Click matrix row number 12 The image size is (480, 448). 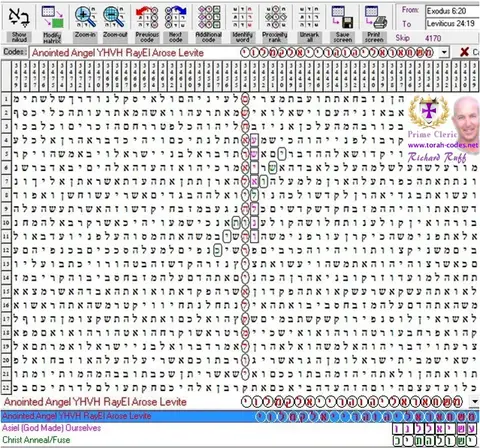click(6, 250)
